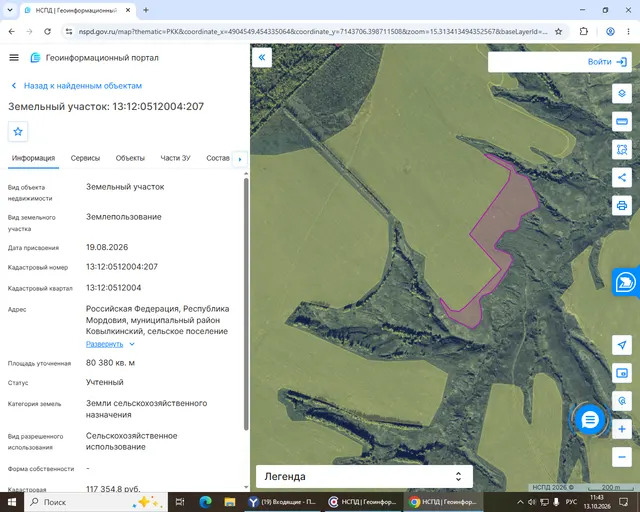The height and width of the screenshot is (512, 640).
Task: Click the cadastral number 13:12:0512004:207 value
Action: 122,267
